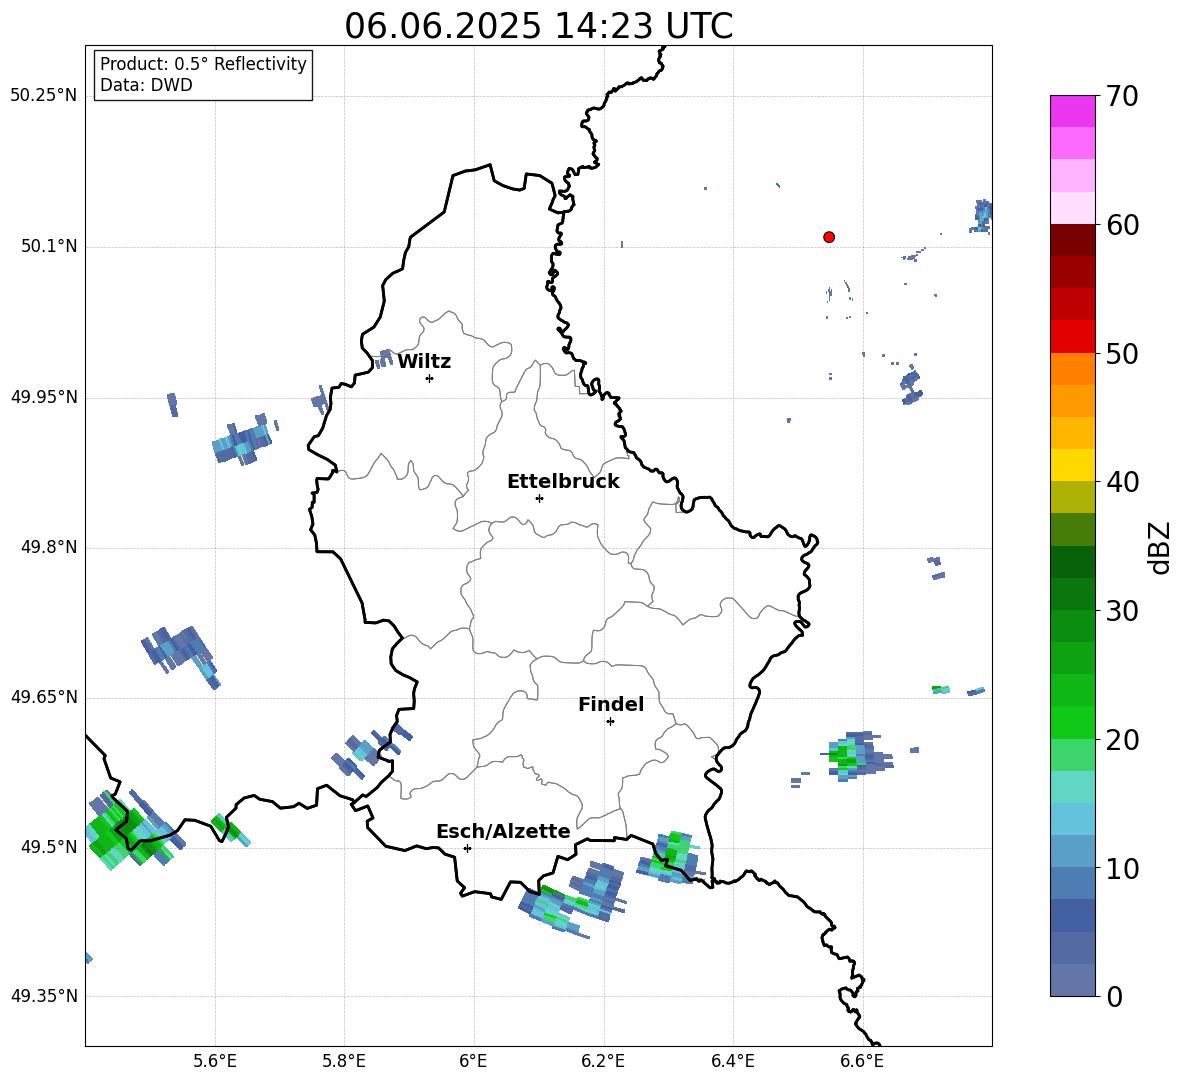Click the yellow colorbar swatch above 40
1184x1081 pixels.
1072,465
